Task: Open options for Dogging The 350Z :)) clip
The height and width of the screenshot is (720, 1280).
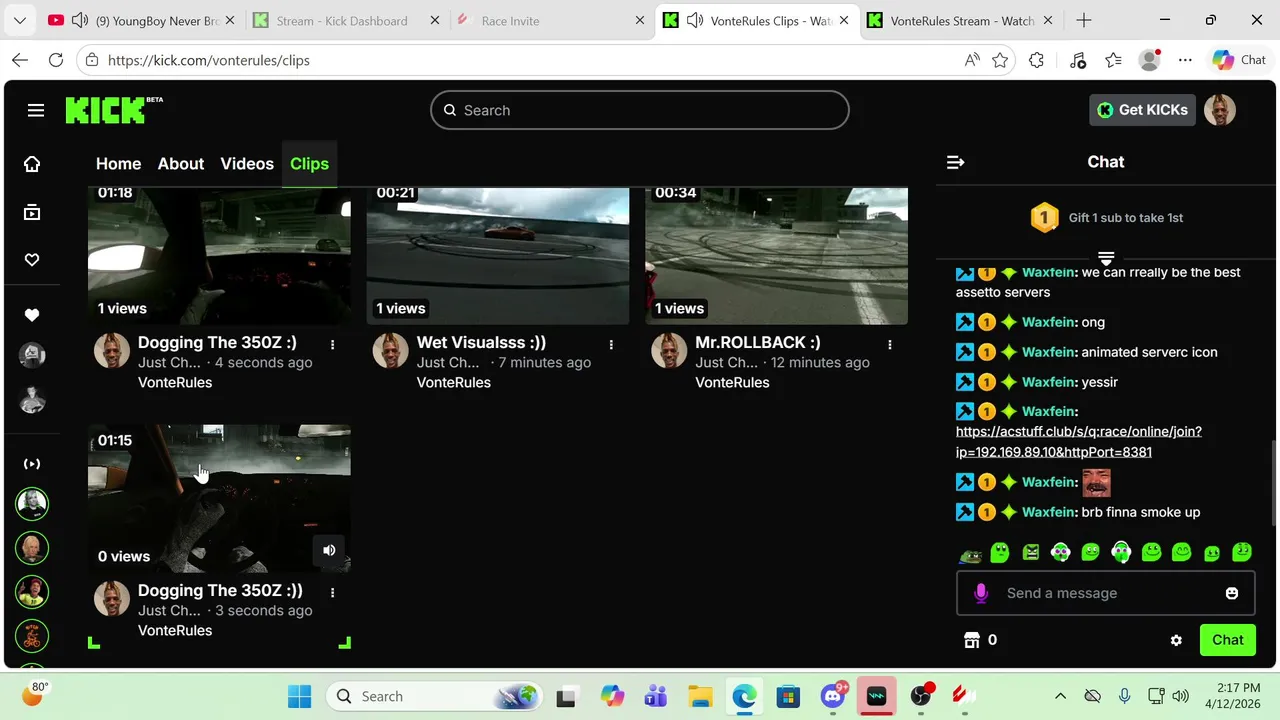Action: tap(333, 592)
